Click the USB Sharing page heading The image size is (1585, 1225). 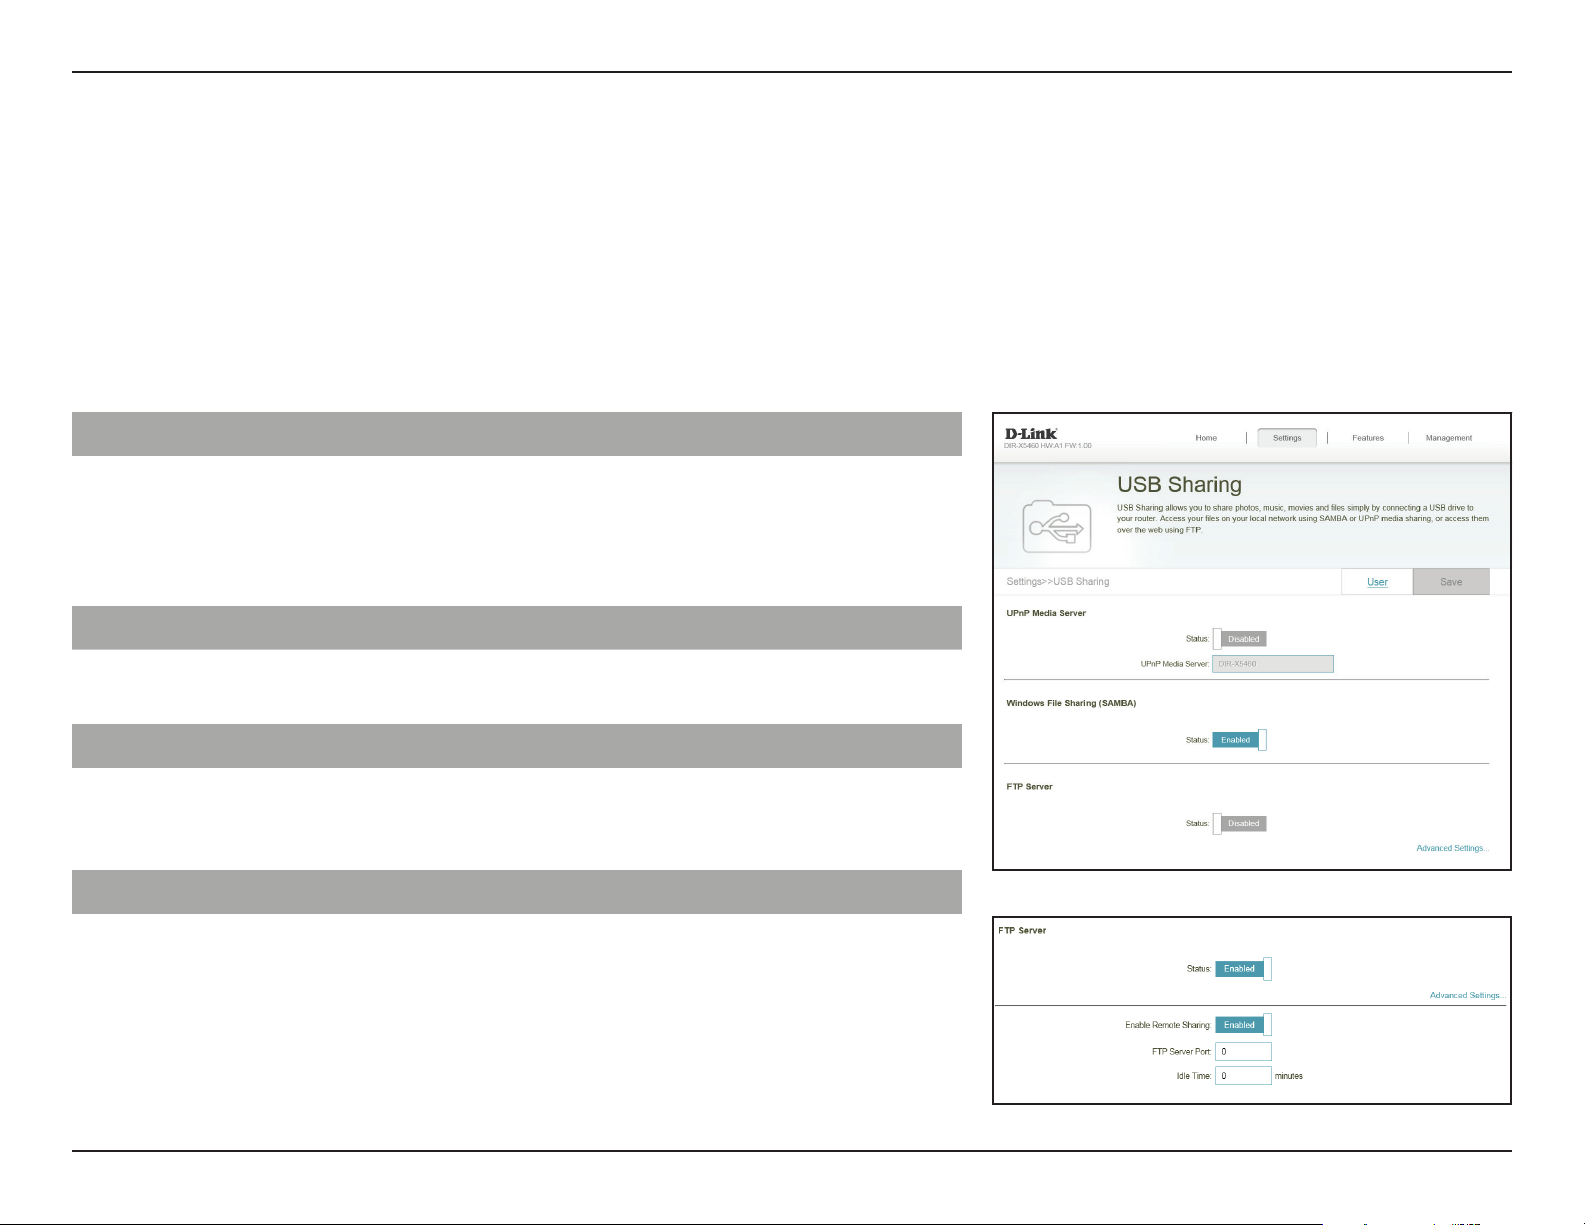[x=1179, y=485]
